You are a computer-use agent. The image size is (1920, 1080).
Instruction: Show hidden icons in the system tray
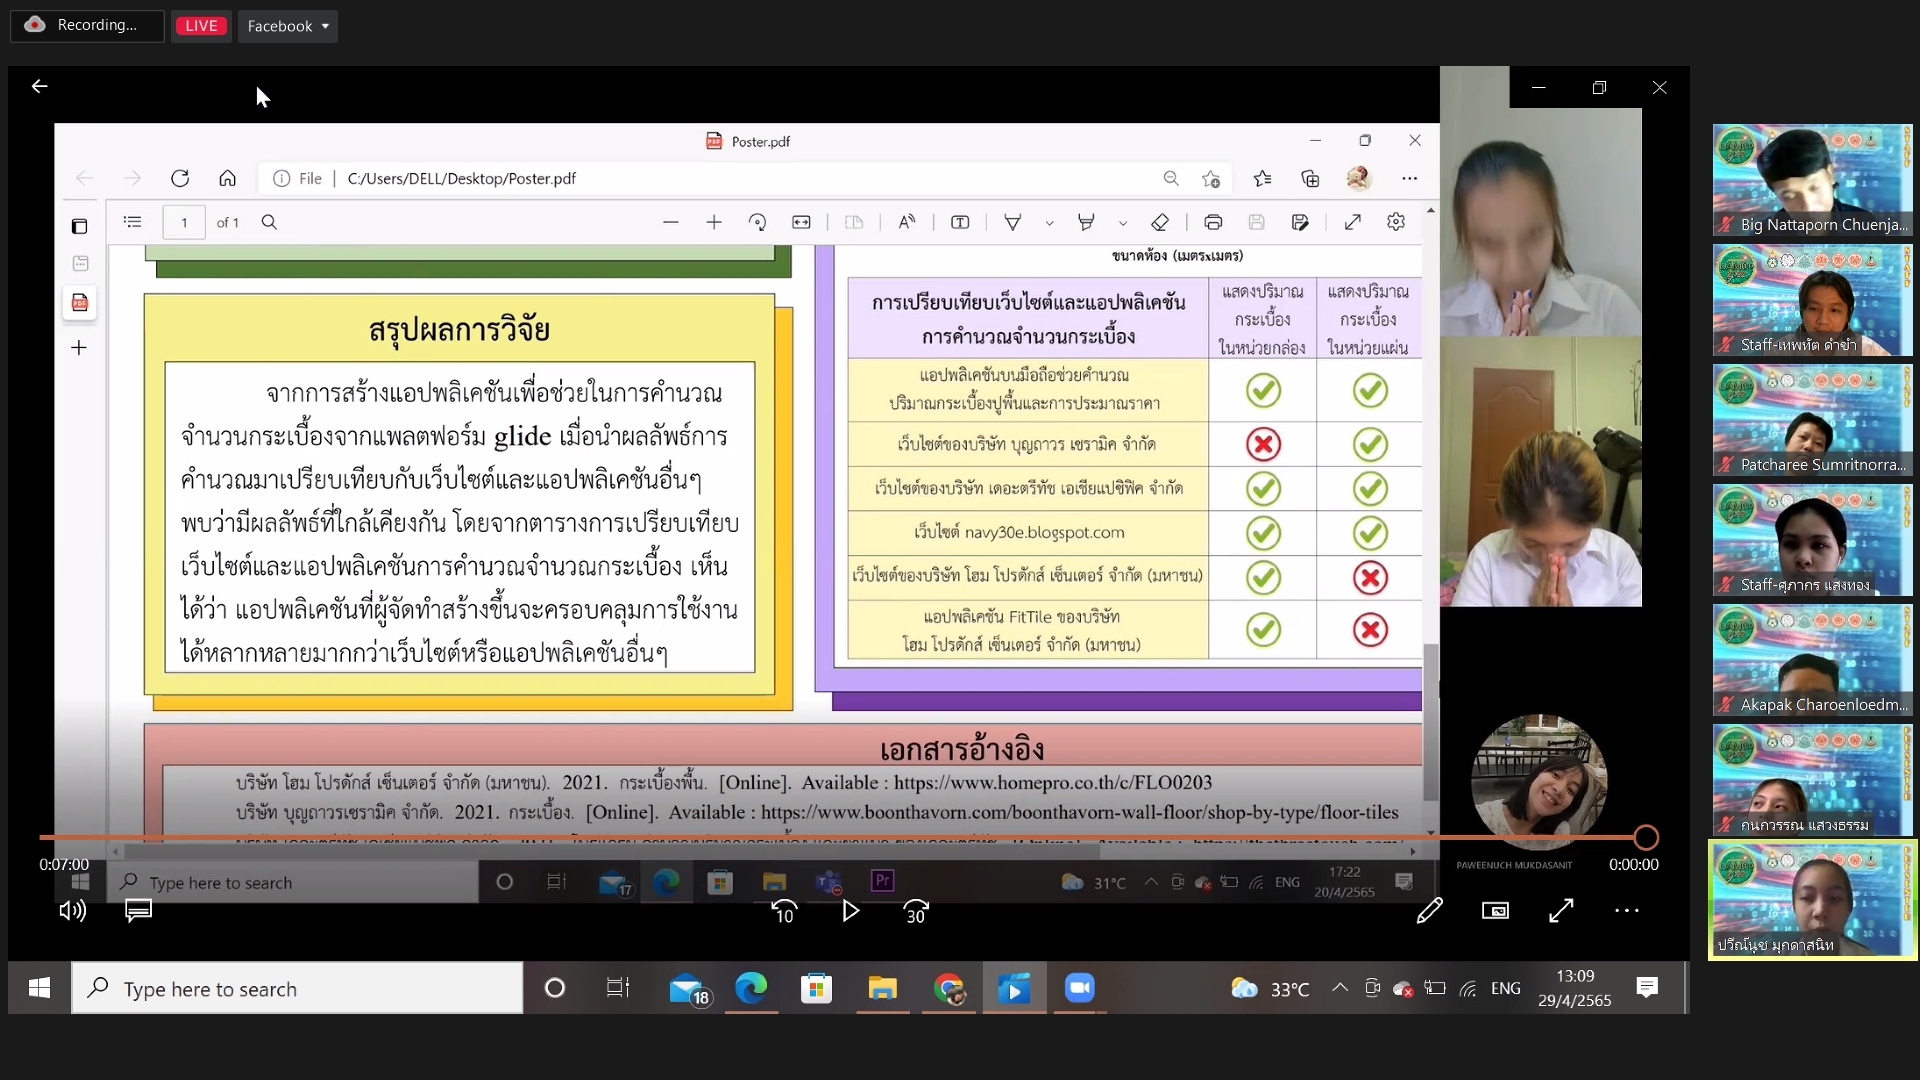(x=1339, y=988)
